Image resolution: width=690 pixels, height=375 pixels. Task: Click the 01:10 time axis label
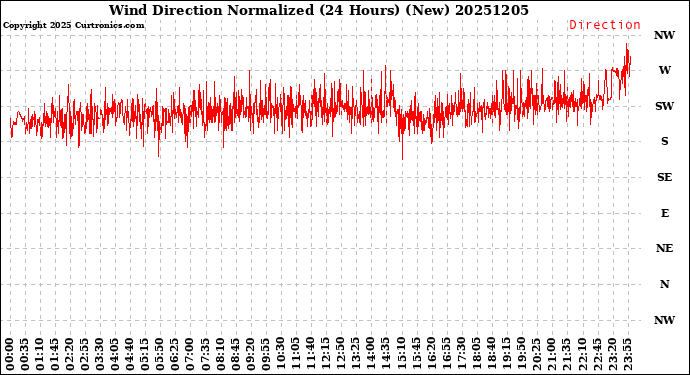coord(40,355)
